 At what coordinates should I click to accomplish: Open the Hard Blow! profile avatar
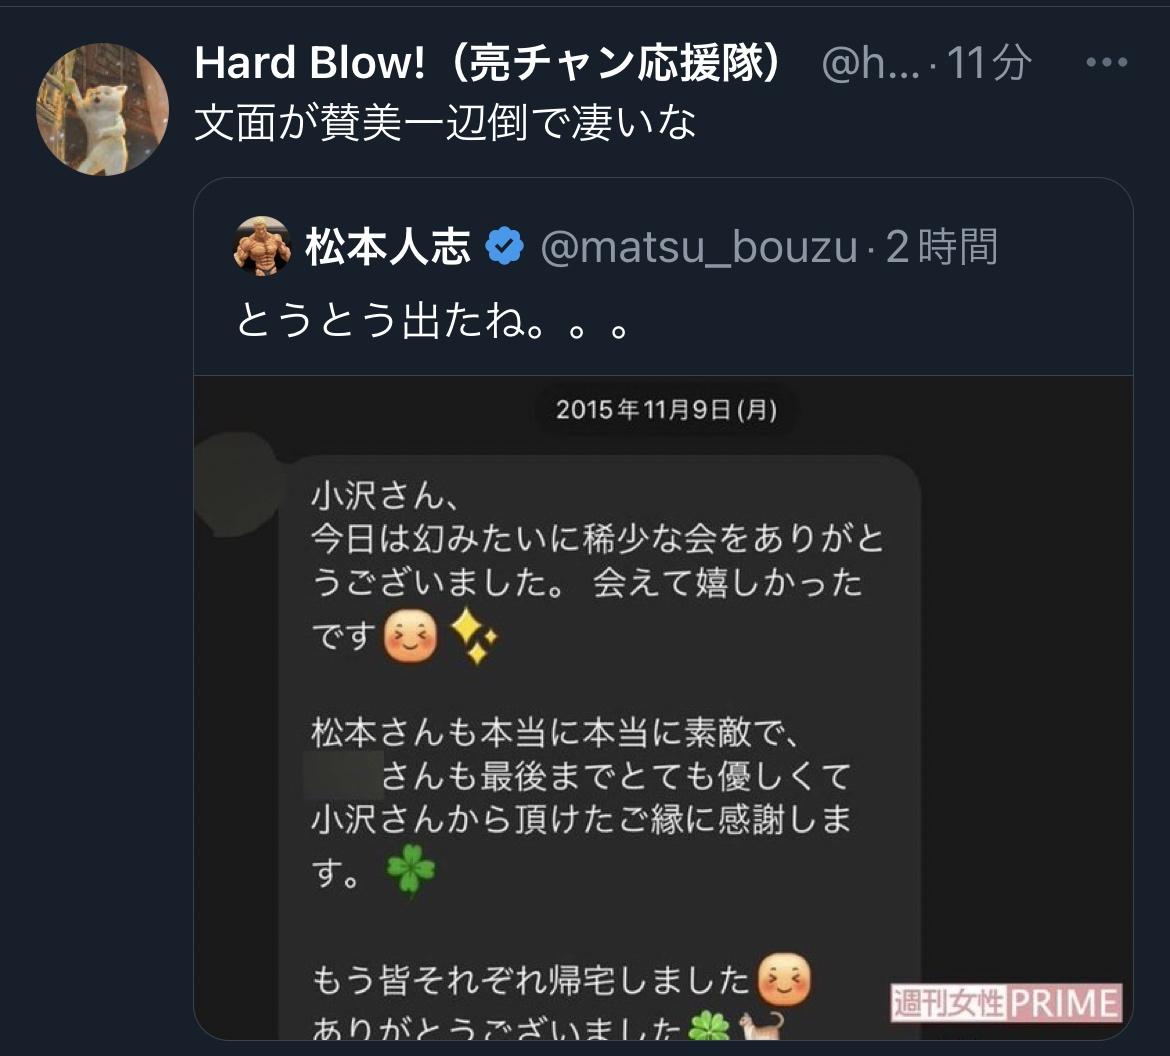point(102,110)
